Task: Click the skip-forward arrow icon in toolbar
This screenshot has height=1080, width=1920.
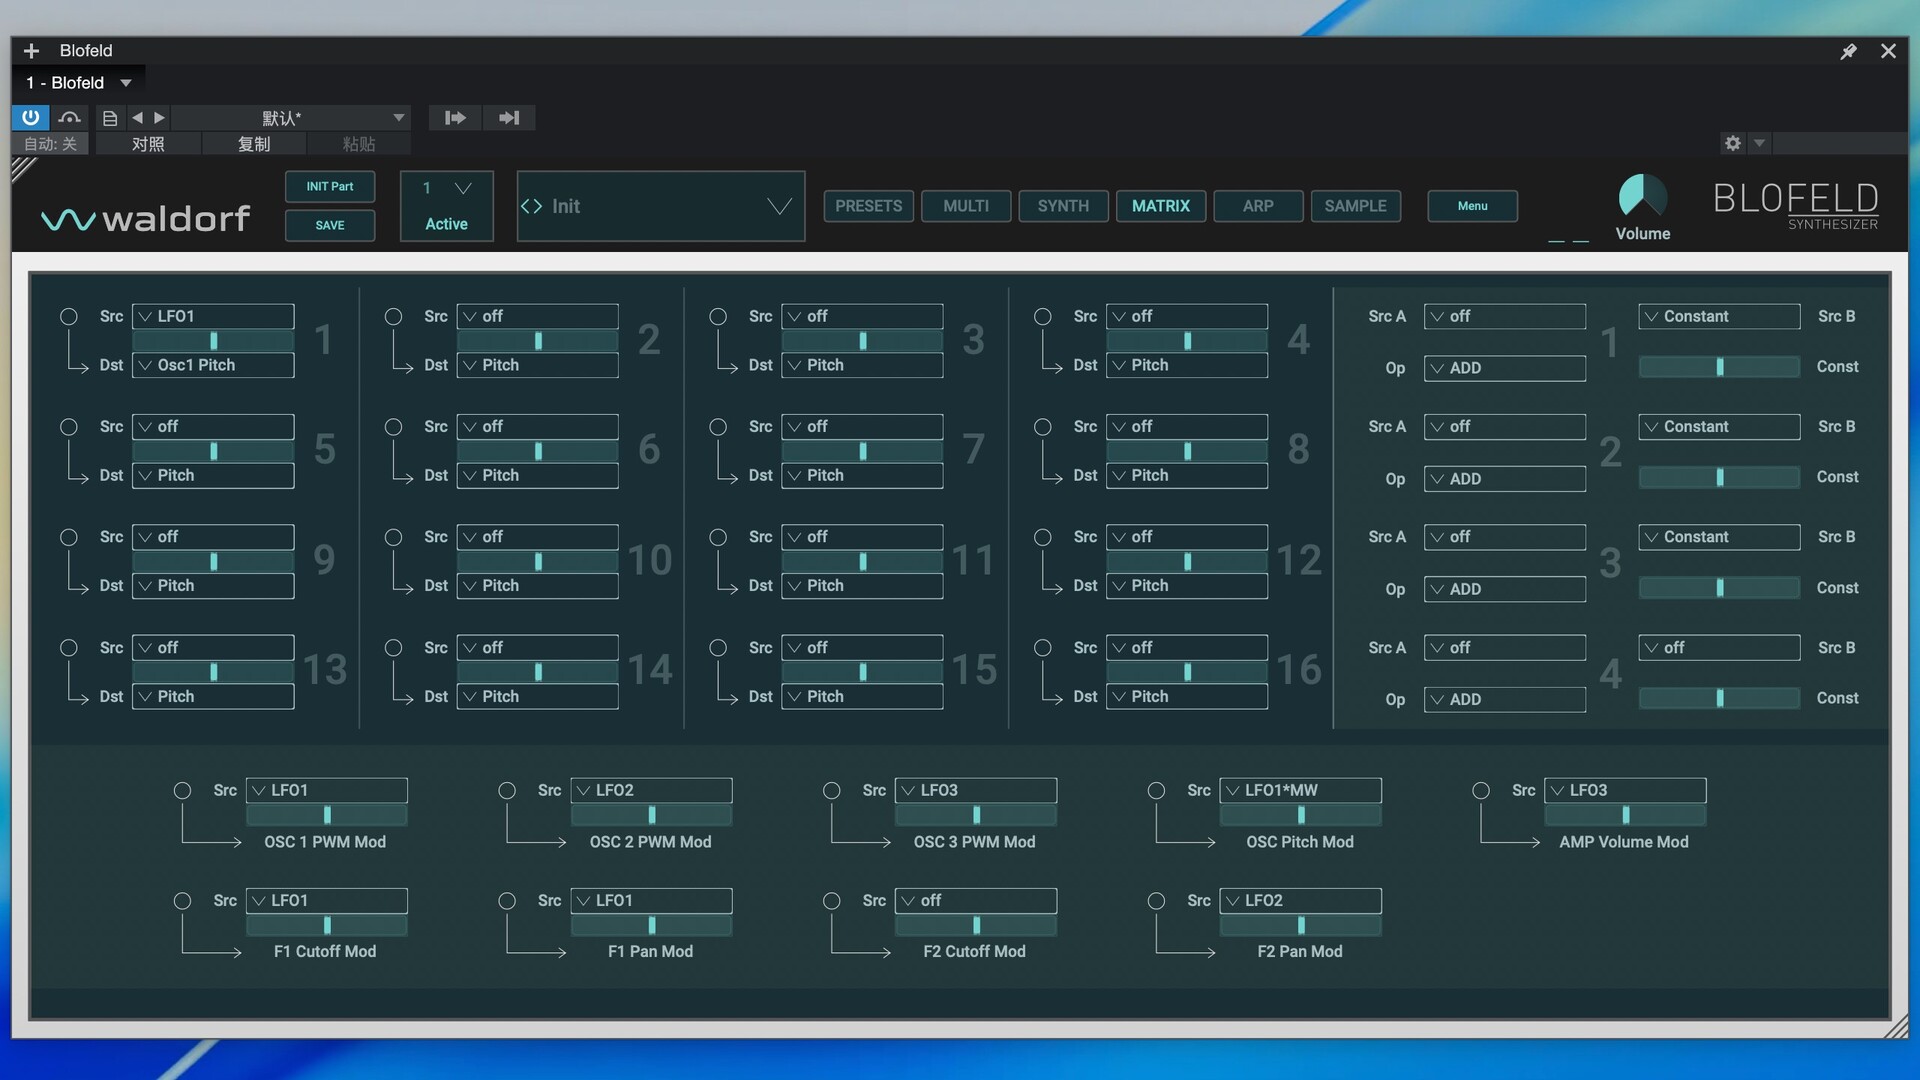Action: 455,118
